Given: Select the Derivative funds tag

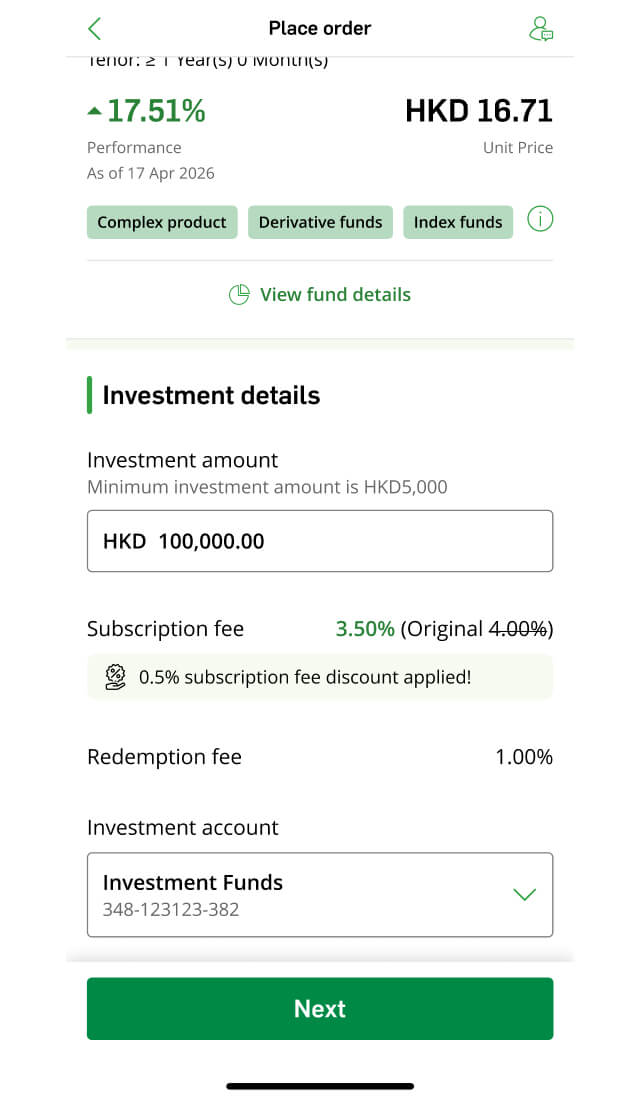Looking at the screenshot, I should (x=320, y=222).
